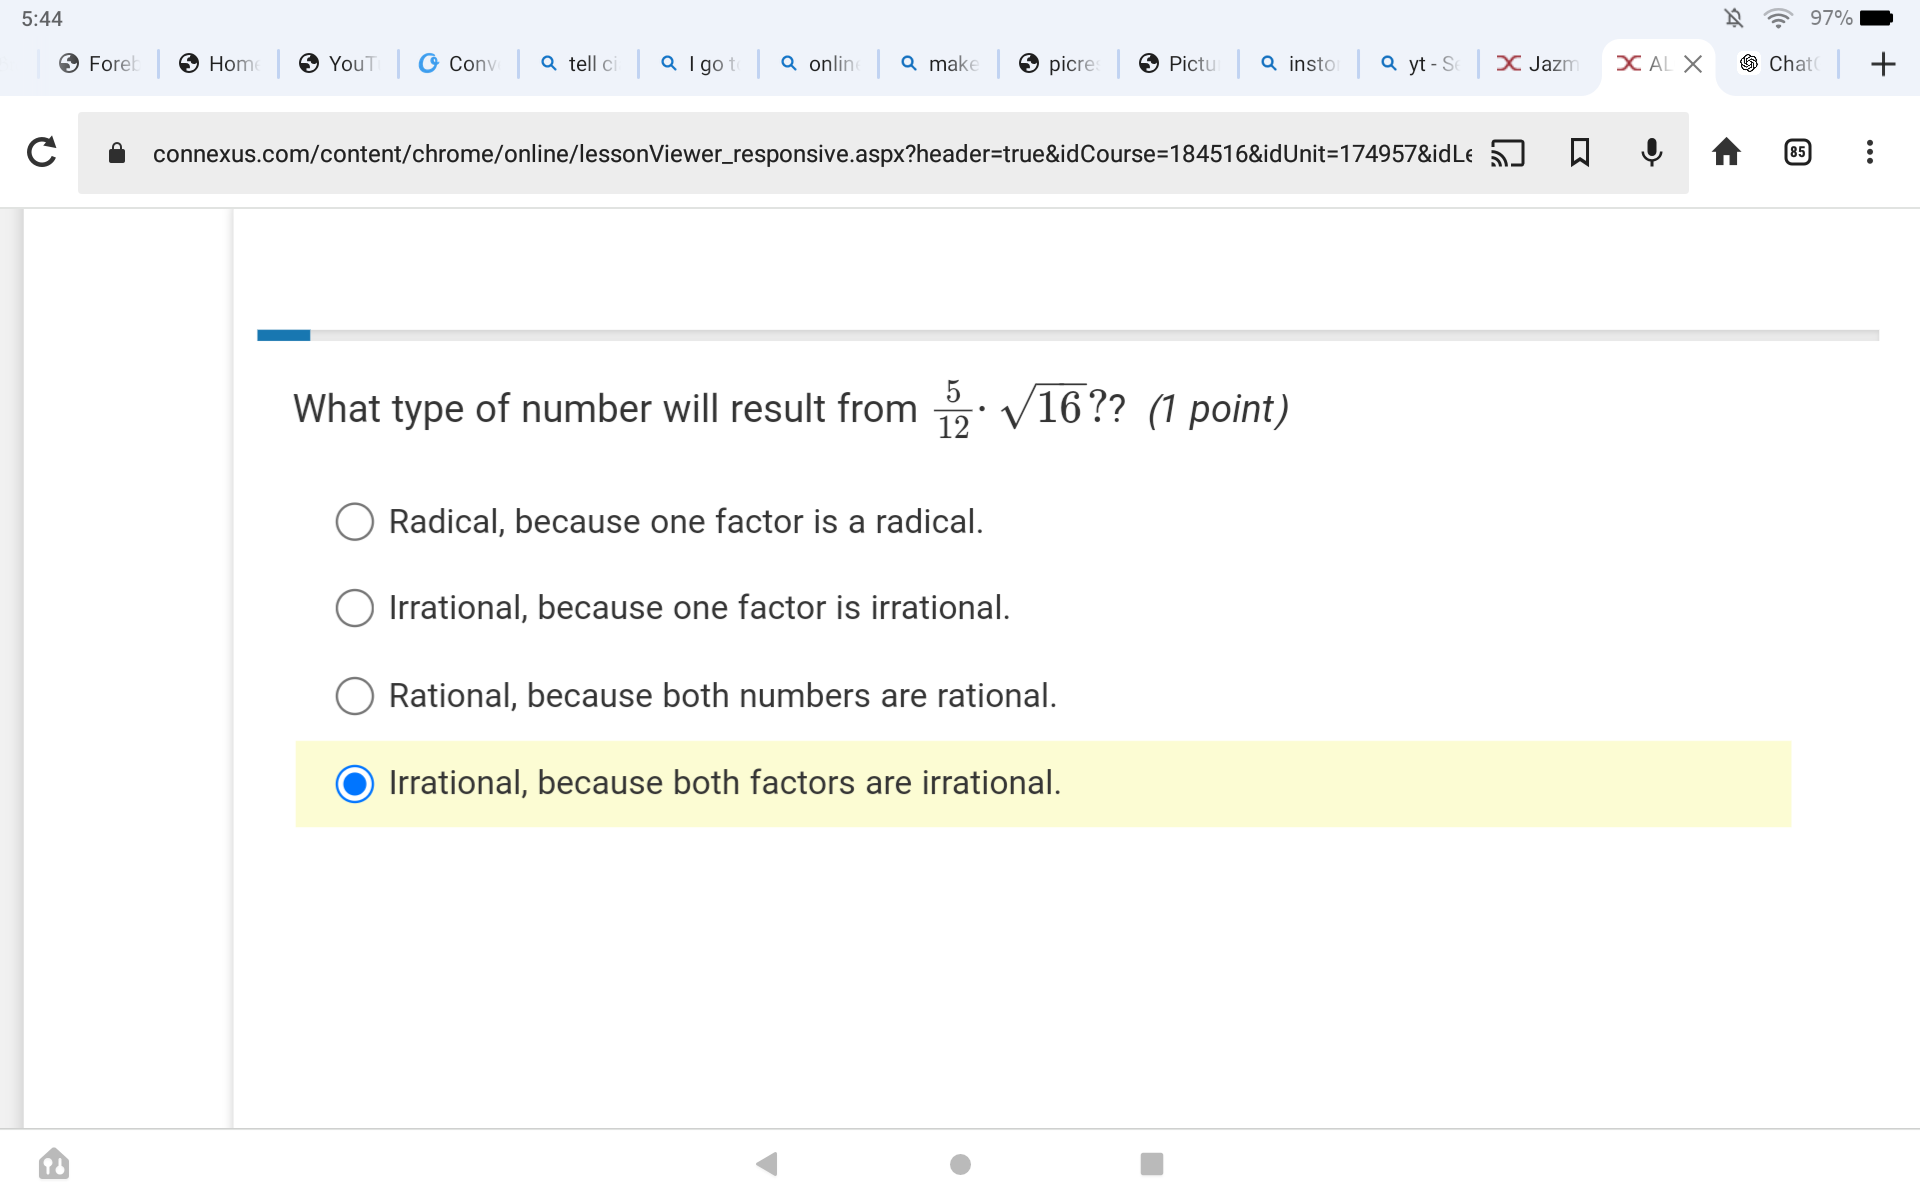The width and height of the screenshot is (1920, 1200).
Task: Tap the battery indicator icon
Action: pos(1876,18)
